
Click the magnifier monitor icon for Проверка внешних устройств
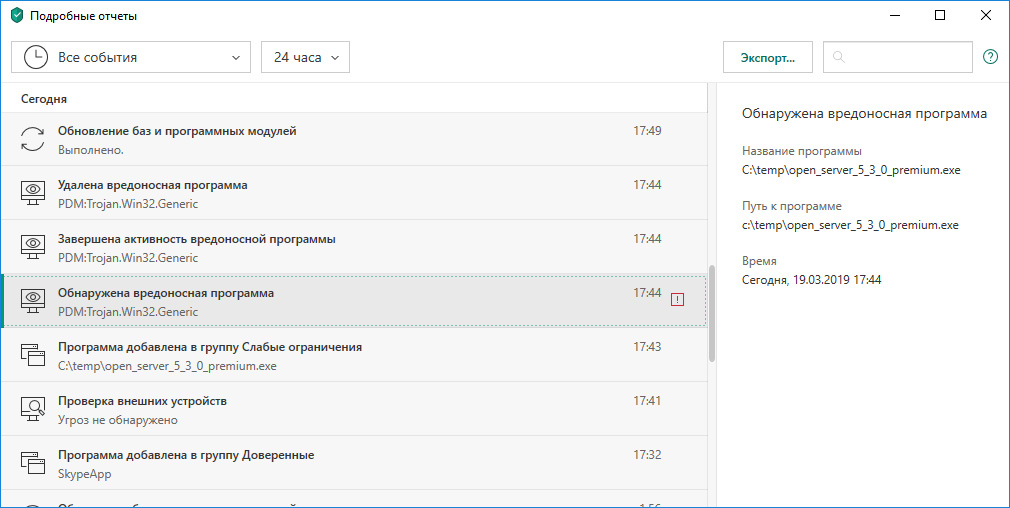click(33, 410)
